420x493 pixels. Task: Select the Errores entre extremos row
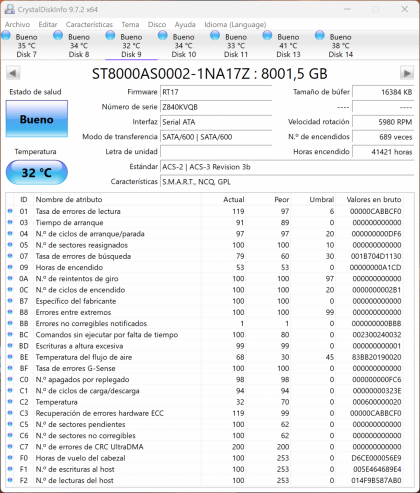tap(204, 312)
